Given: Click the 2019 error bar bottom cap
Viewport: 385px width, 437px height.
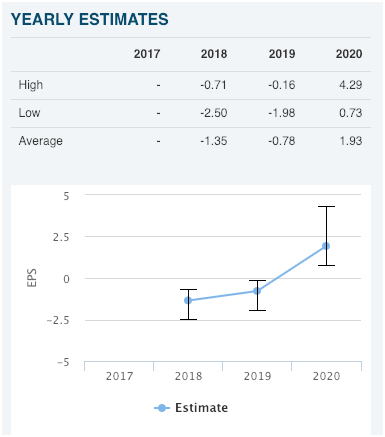Looking at the screenshot, I should pos(257,310).
